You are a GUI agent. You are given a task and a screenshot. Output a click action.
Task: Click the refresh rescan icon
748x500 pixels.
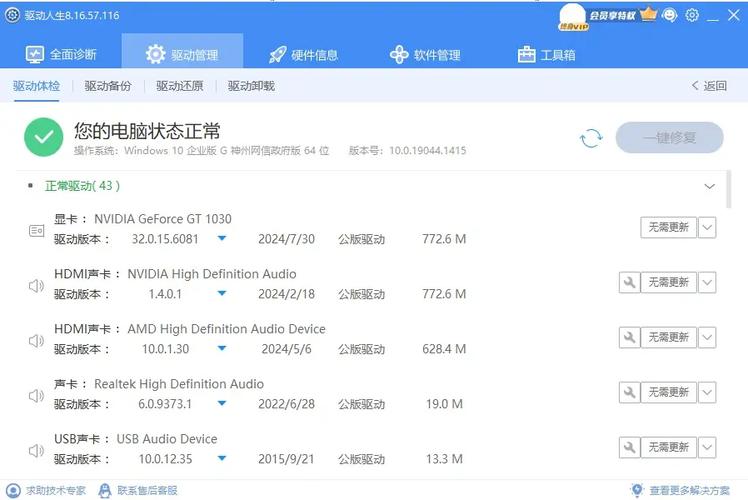(591, 138)
